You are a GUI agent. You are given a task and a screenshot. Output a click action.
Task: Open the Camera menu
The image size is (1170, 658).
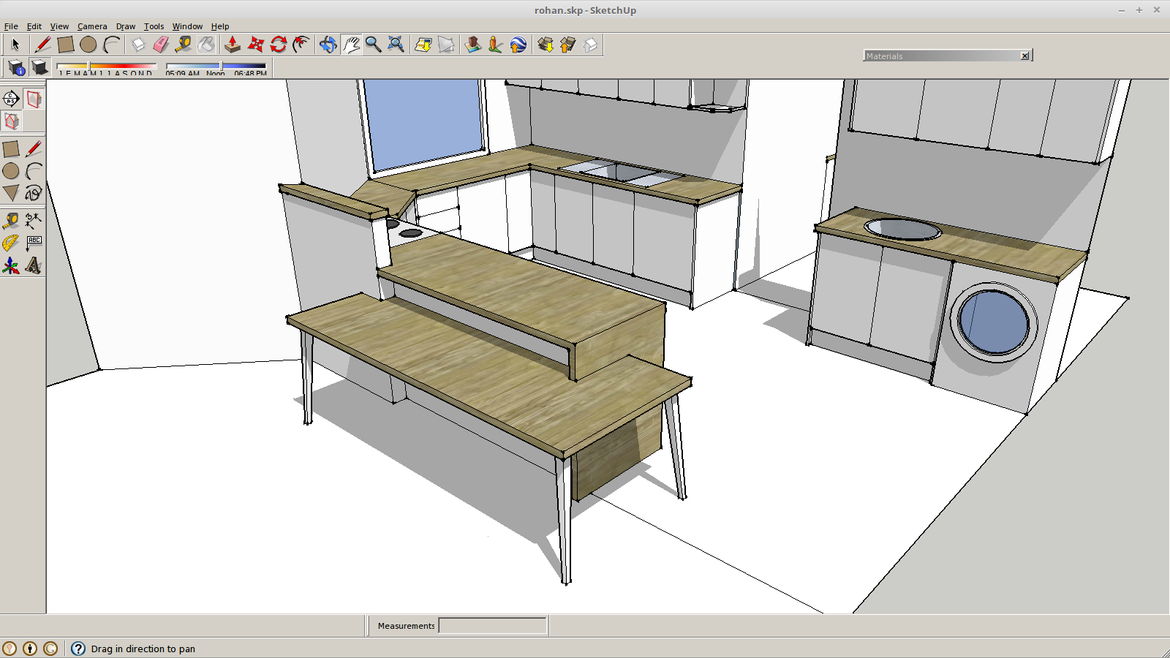click(x=92, y=26)
